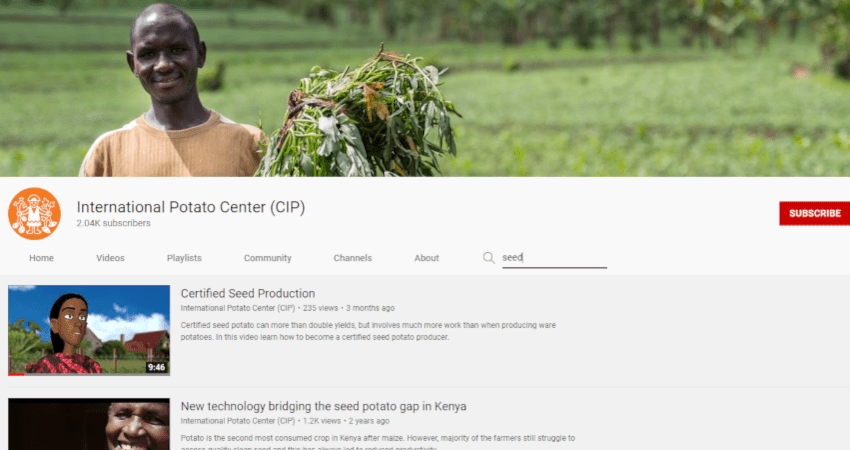The image size is (850, 450).
Task: Click the Kenya seed potato video thumbnail
Action: pyautogui.click(x=89, y=424)
